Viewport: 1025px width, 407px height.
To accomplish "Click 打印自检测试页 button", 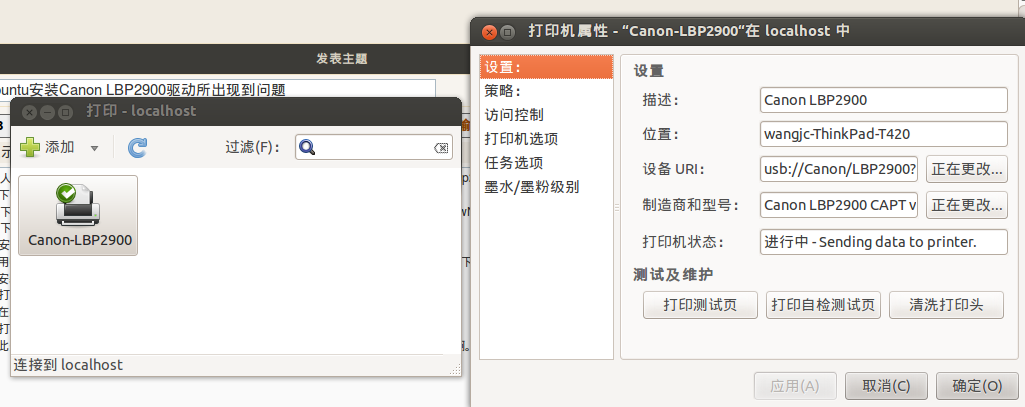I will tap(823, 305).
